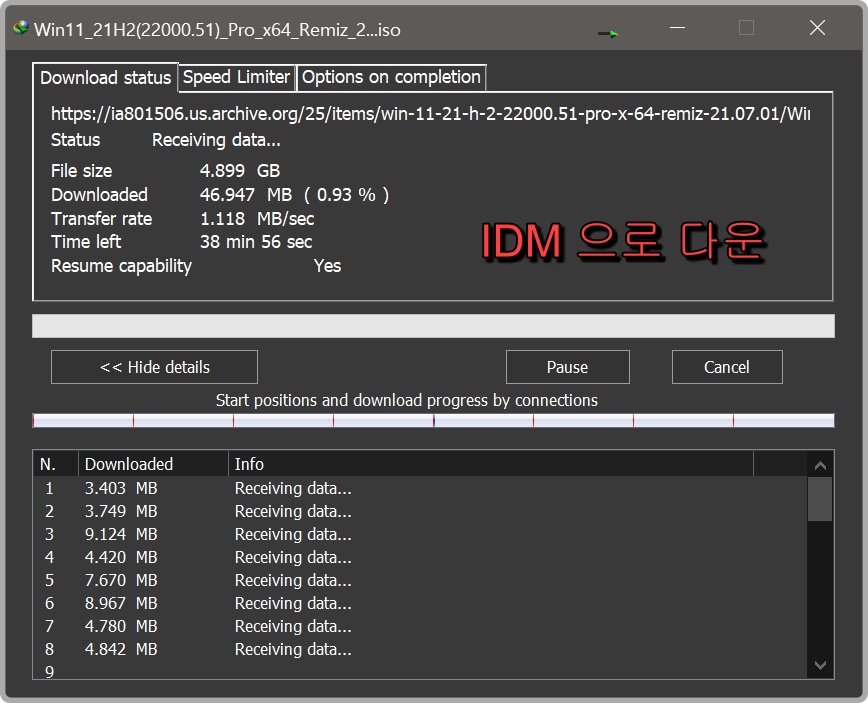868x703 pixels.
Task: Click the N. column header
Action: [x=56, y=464]
